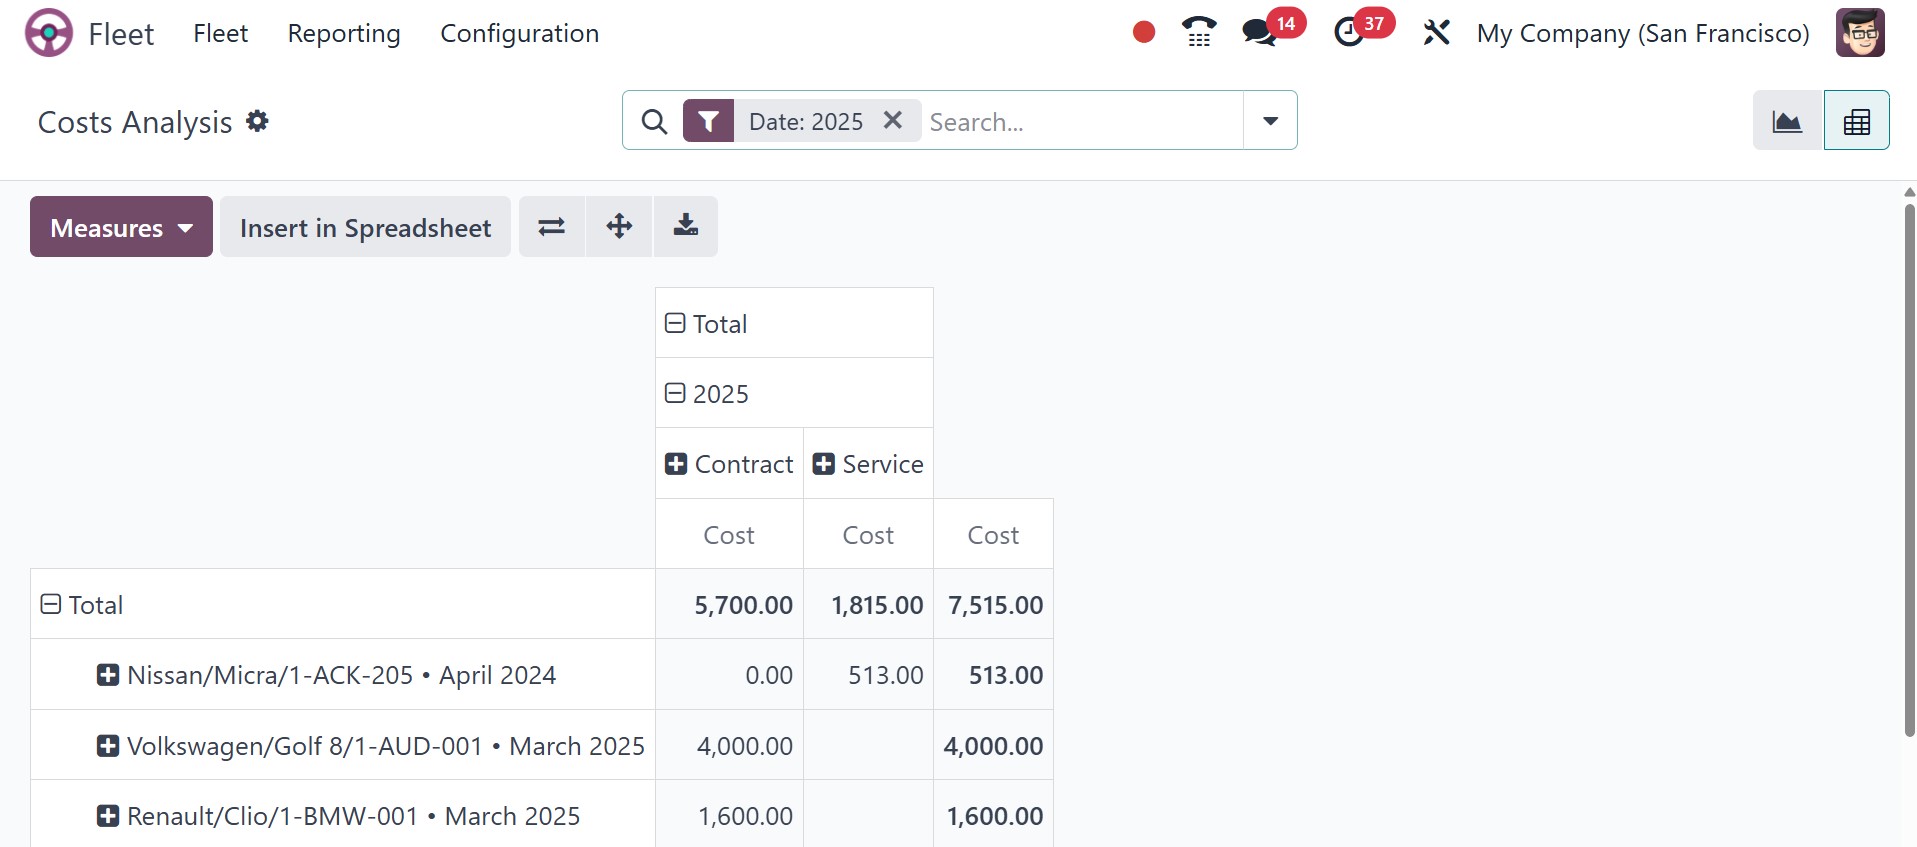1917x847 pixels.
Task: Open the Reporting menu
Action: (x=344, y=33)
